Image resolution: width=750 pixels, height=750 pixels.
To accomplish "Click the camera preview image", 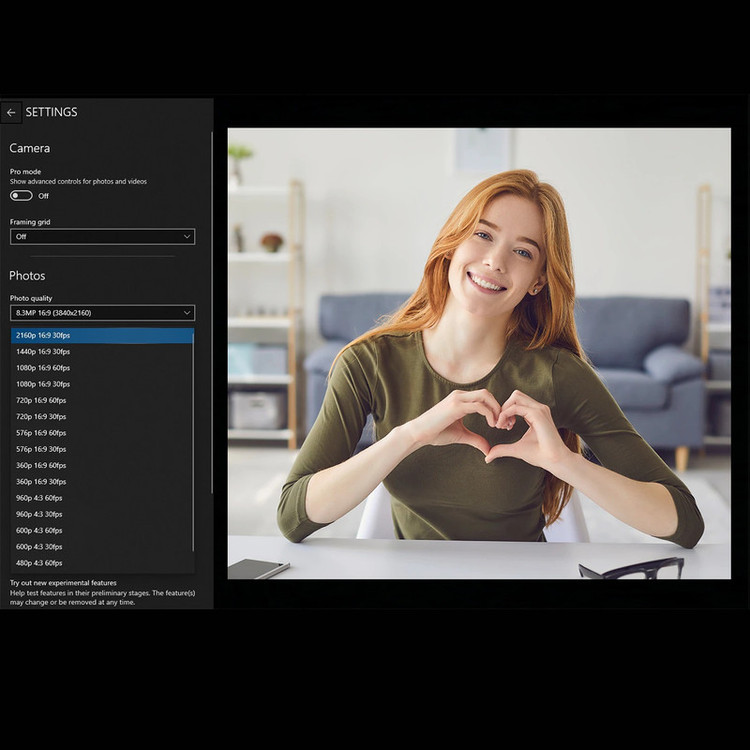I will (479, 353).
